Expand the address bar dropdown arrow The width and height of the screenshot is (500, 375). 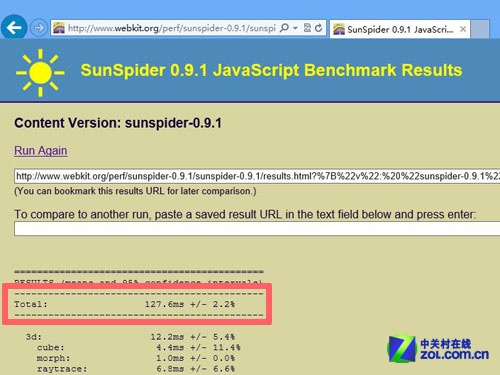(x=295, y=28)
